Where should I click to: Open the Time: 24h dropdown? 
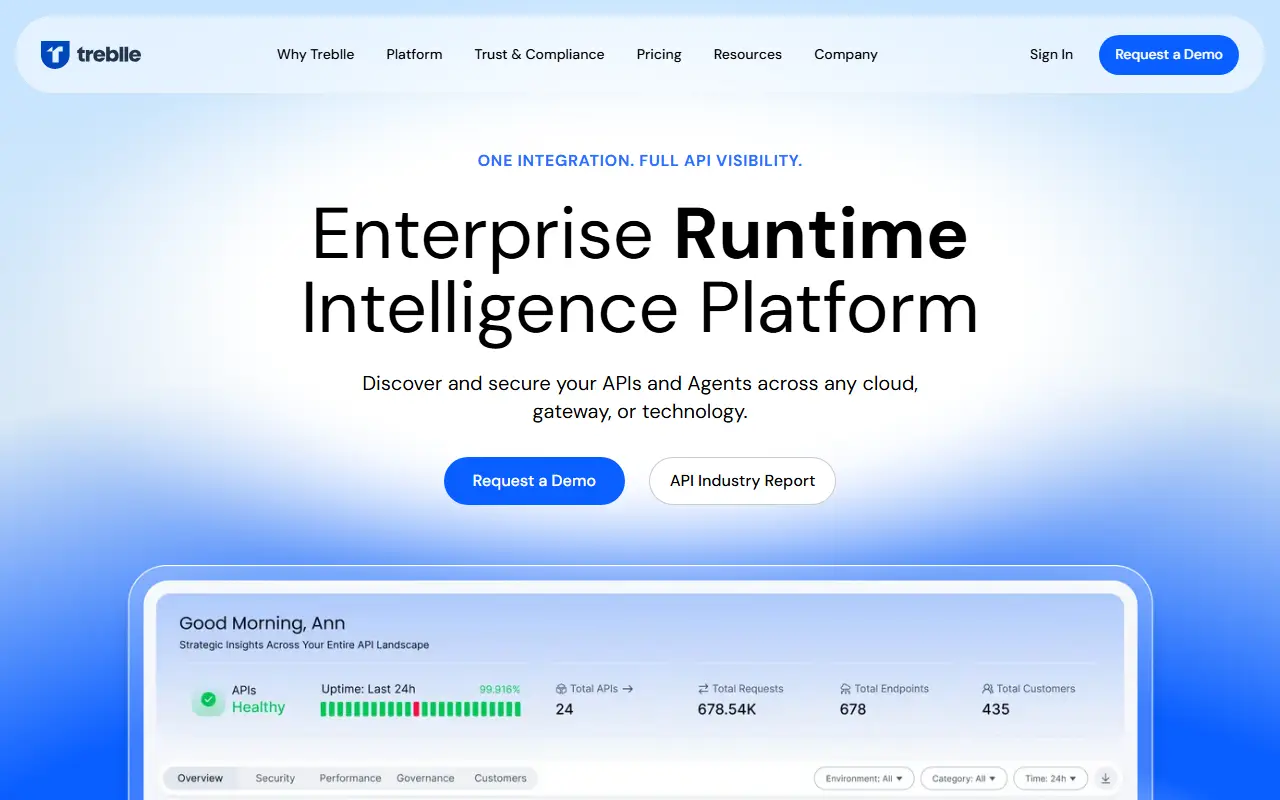(1050, 778)
